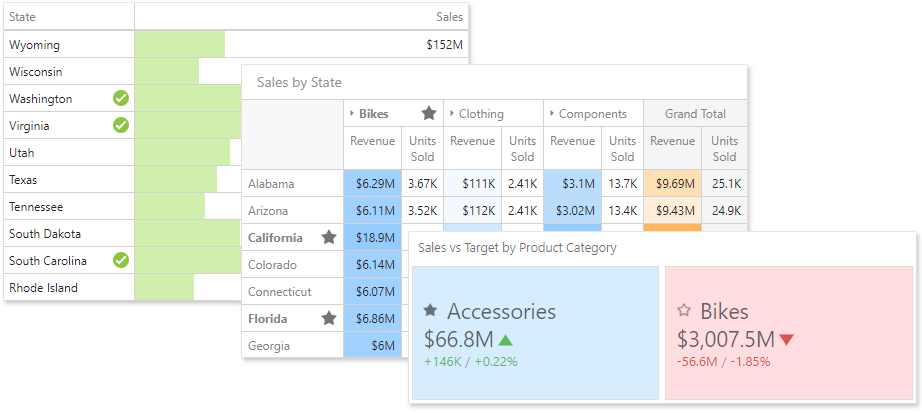Select the Grand Total column header
The height and width of the screenshot is (413, 922).
[x=694, y=114]
